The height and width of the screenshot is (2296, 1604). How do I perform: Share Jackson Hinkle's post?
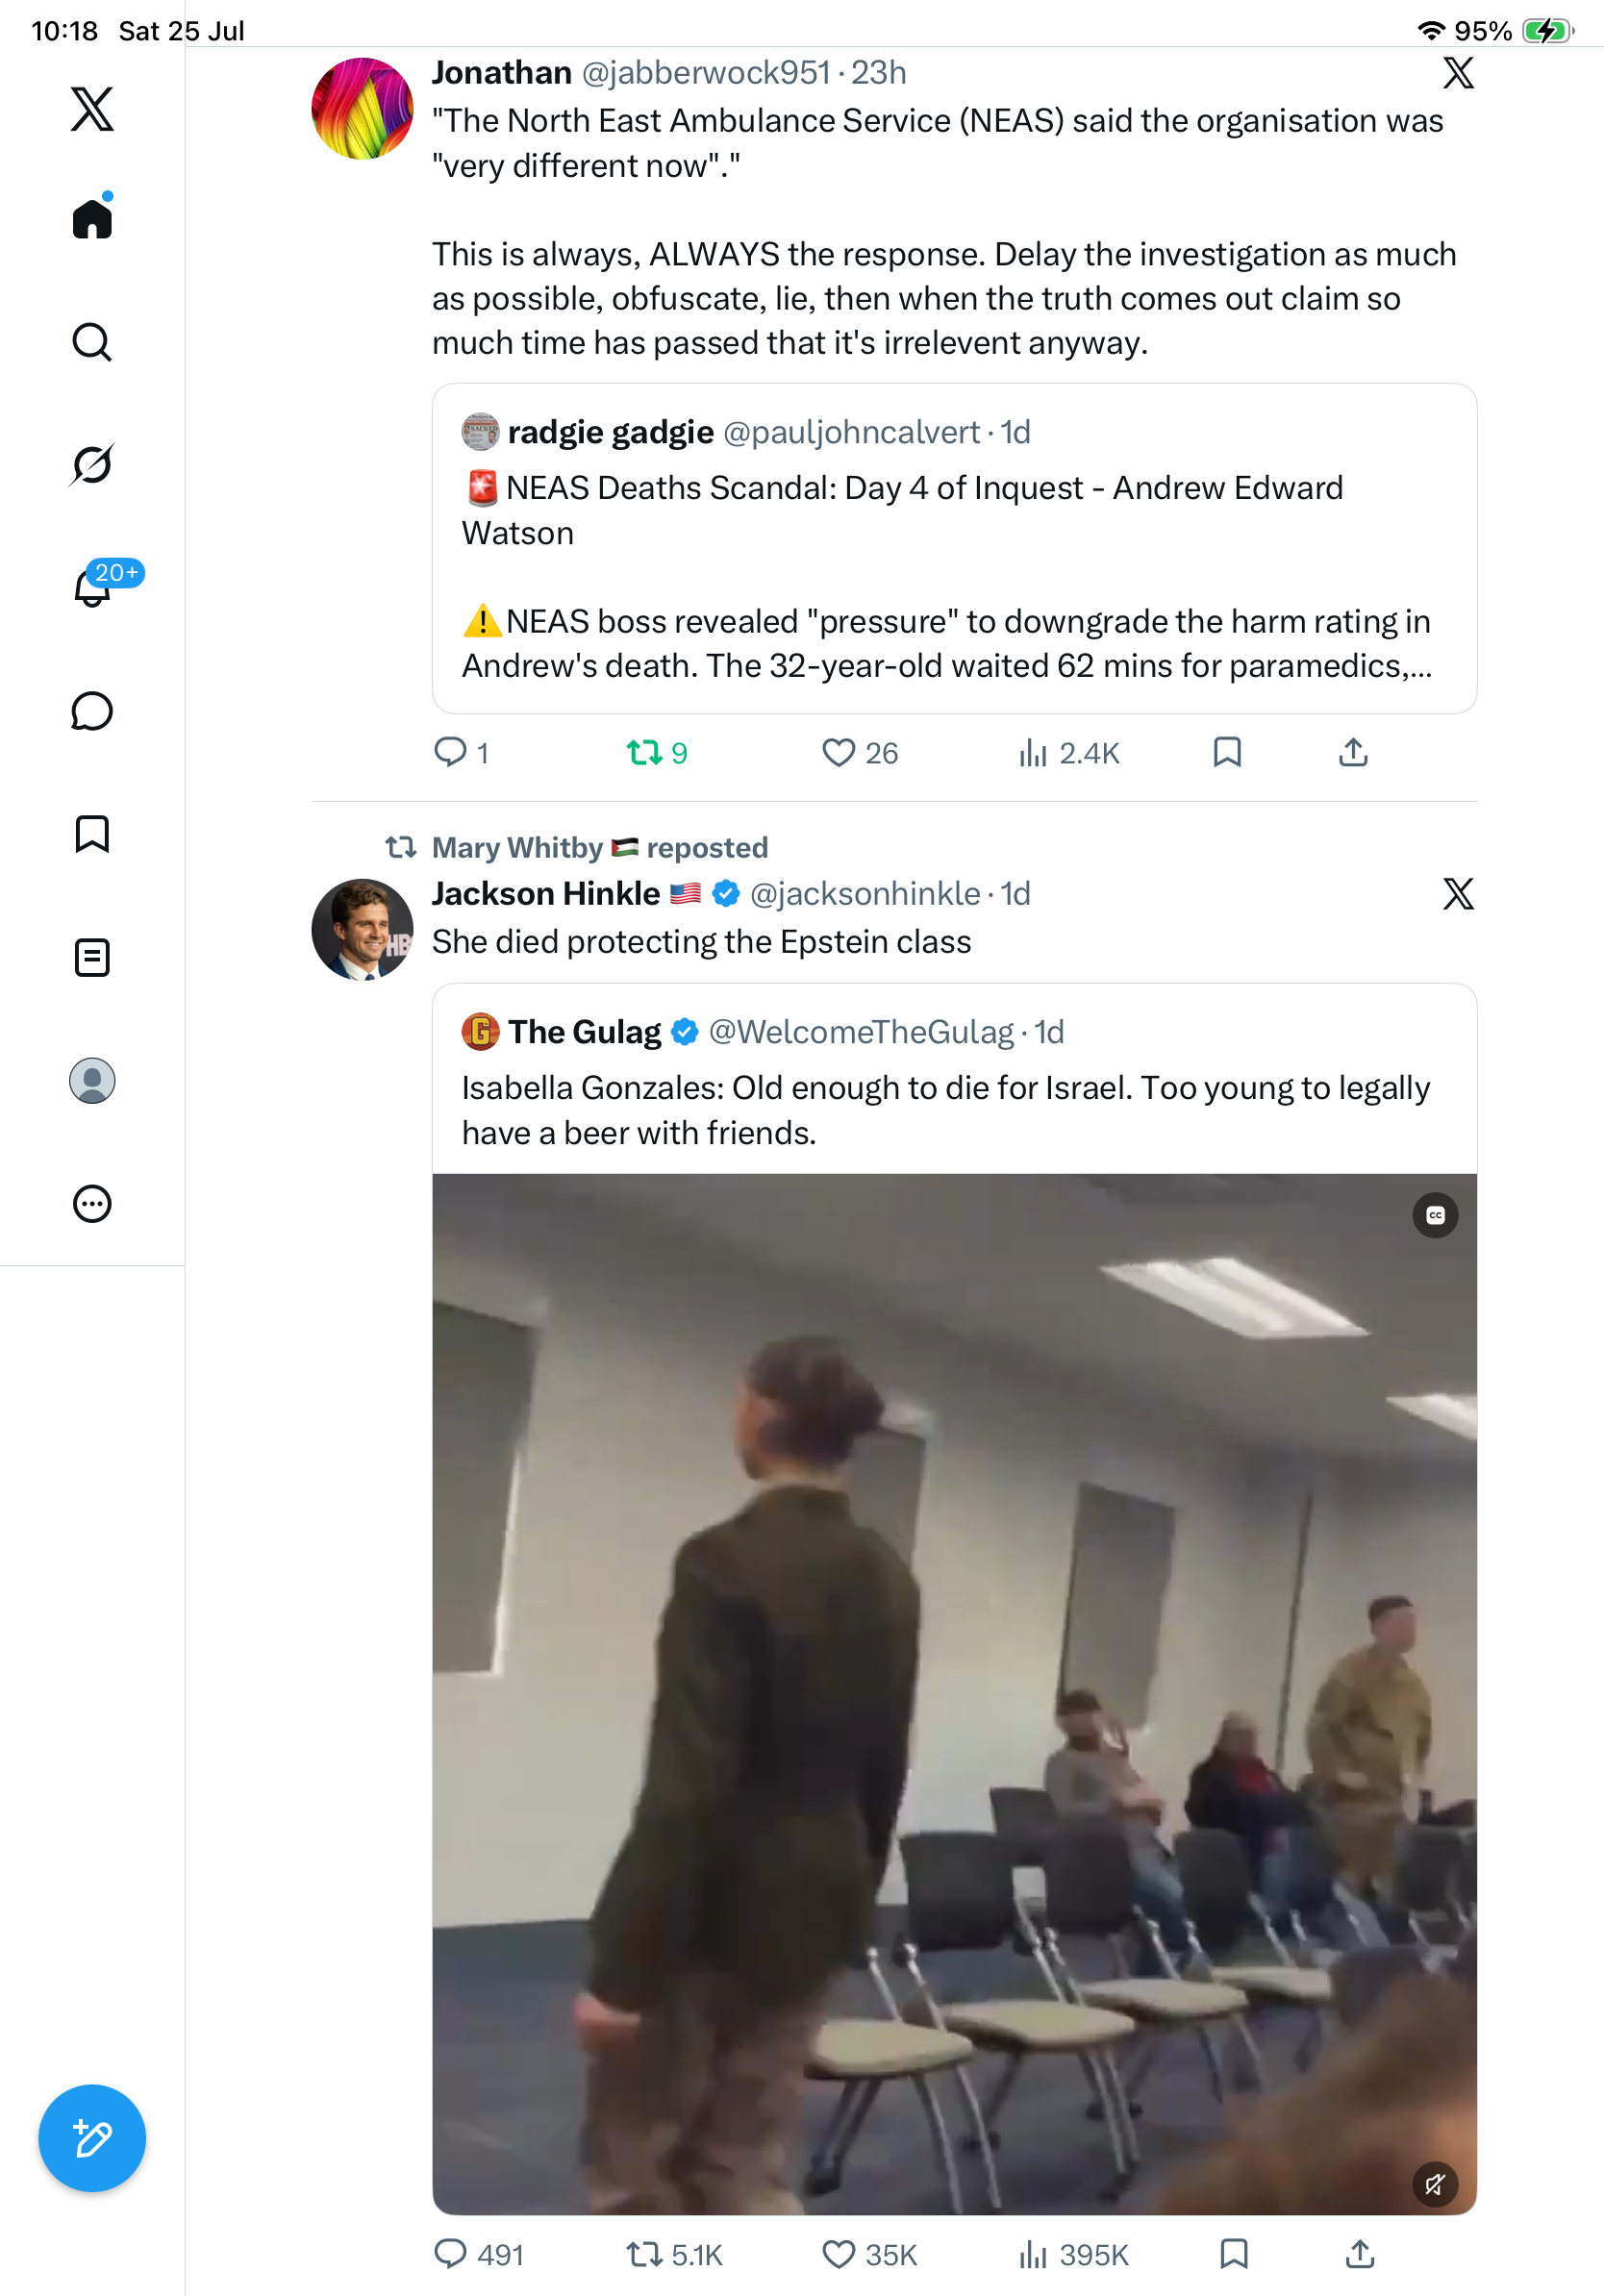coord(1360,2254)
